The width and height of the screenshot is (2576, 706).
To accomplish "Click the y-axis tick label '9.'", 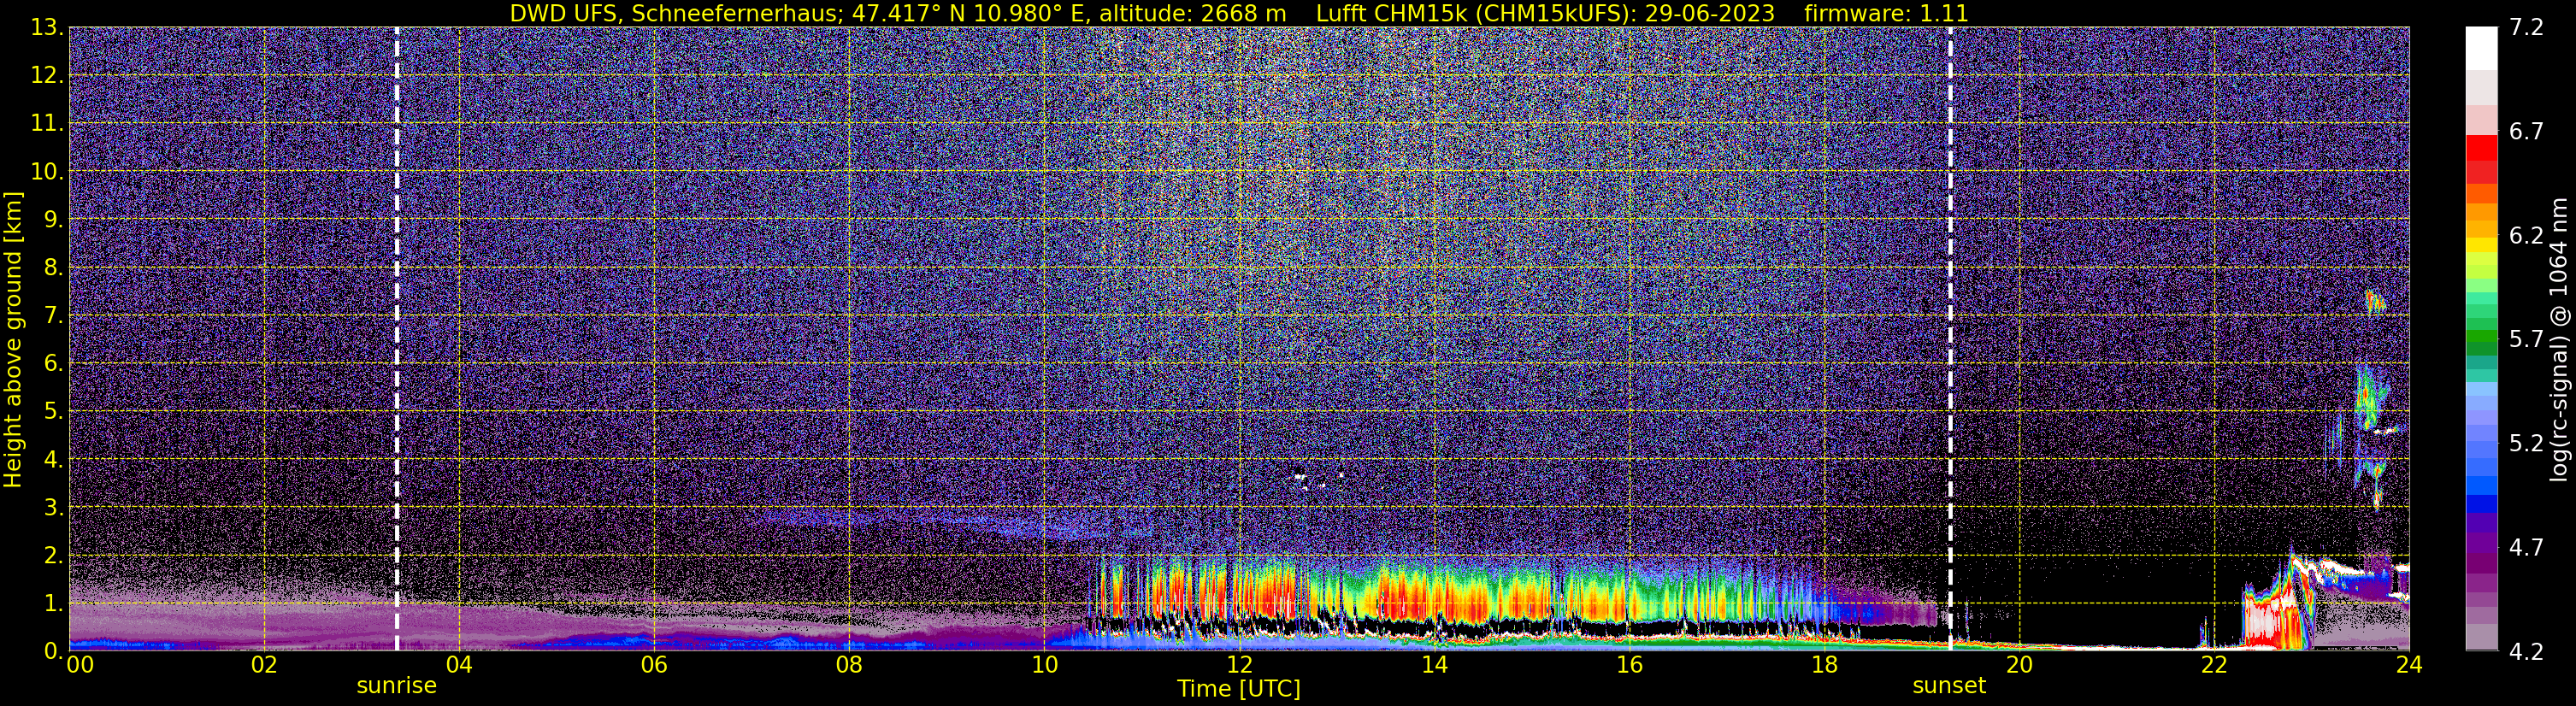I will (x=54, y=220).
